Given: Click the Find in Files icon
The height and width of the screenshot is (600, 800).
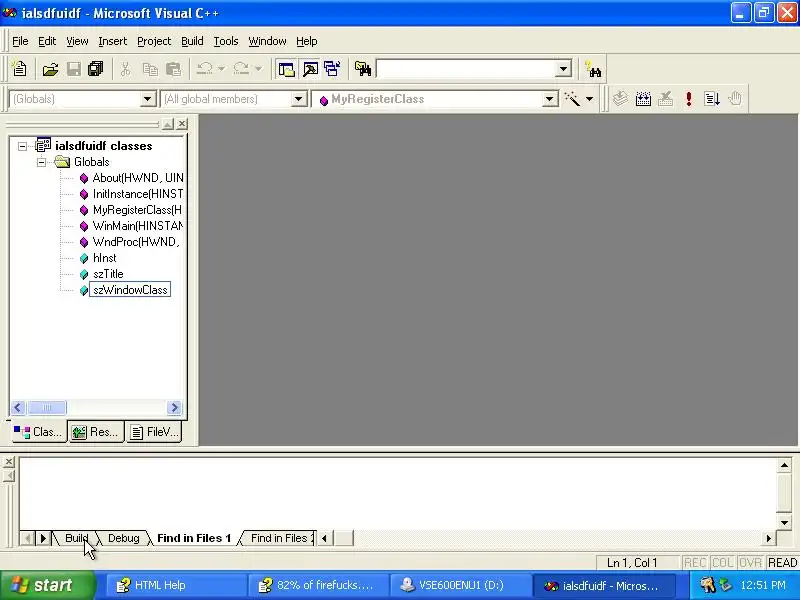Looking at the screenshot, I should pyautogui.click(x=363, y=69).
